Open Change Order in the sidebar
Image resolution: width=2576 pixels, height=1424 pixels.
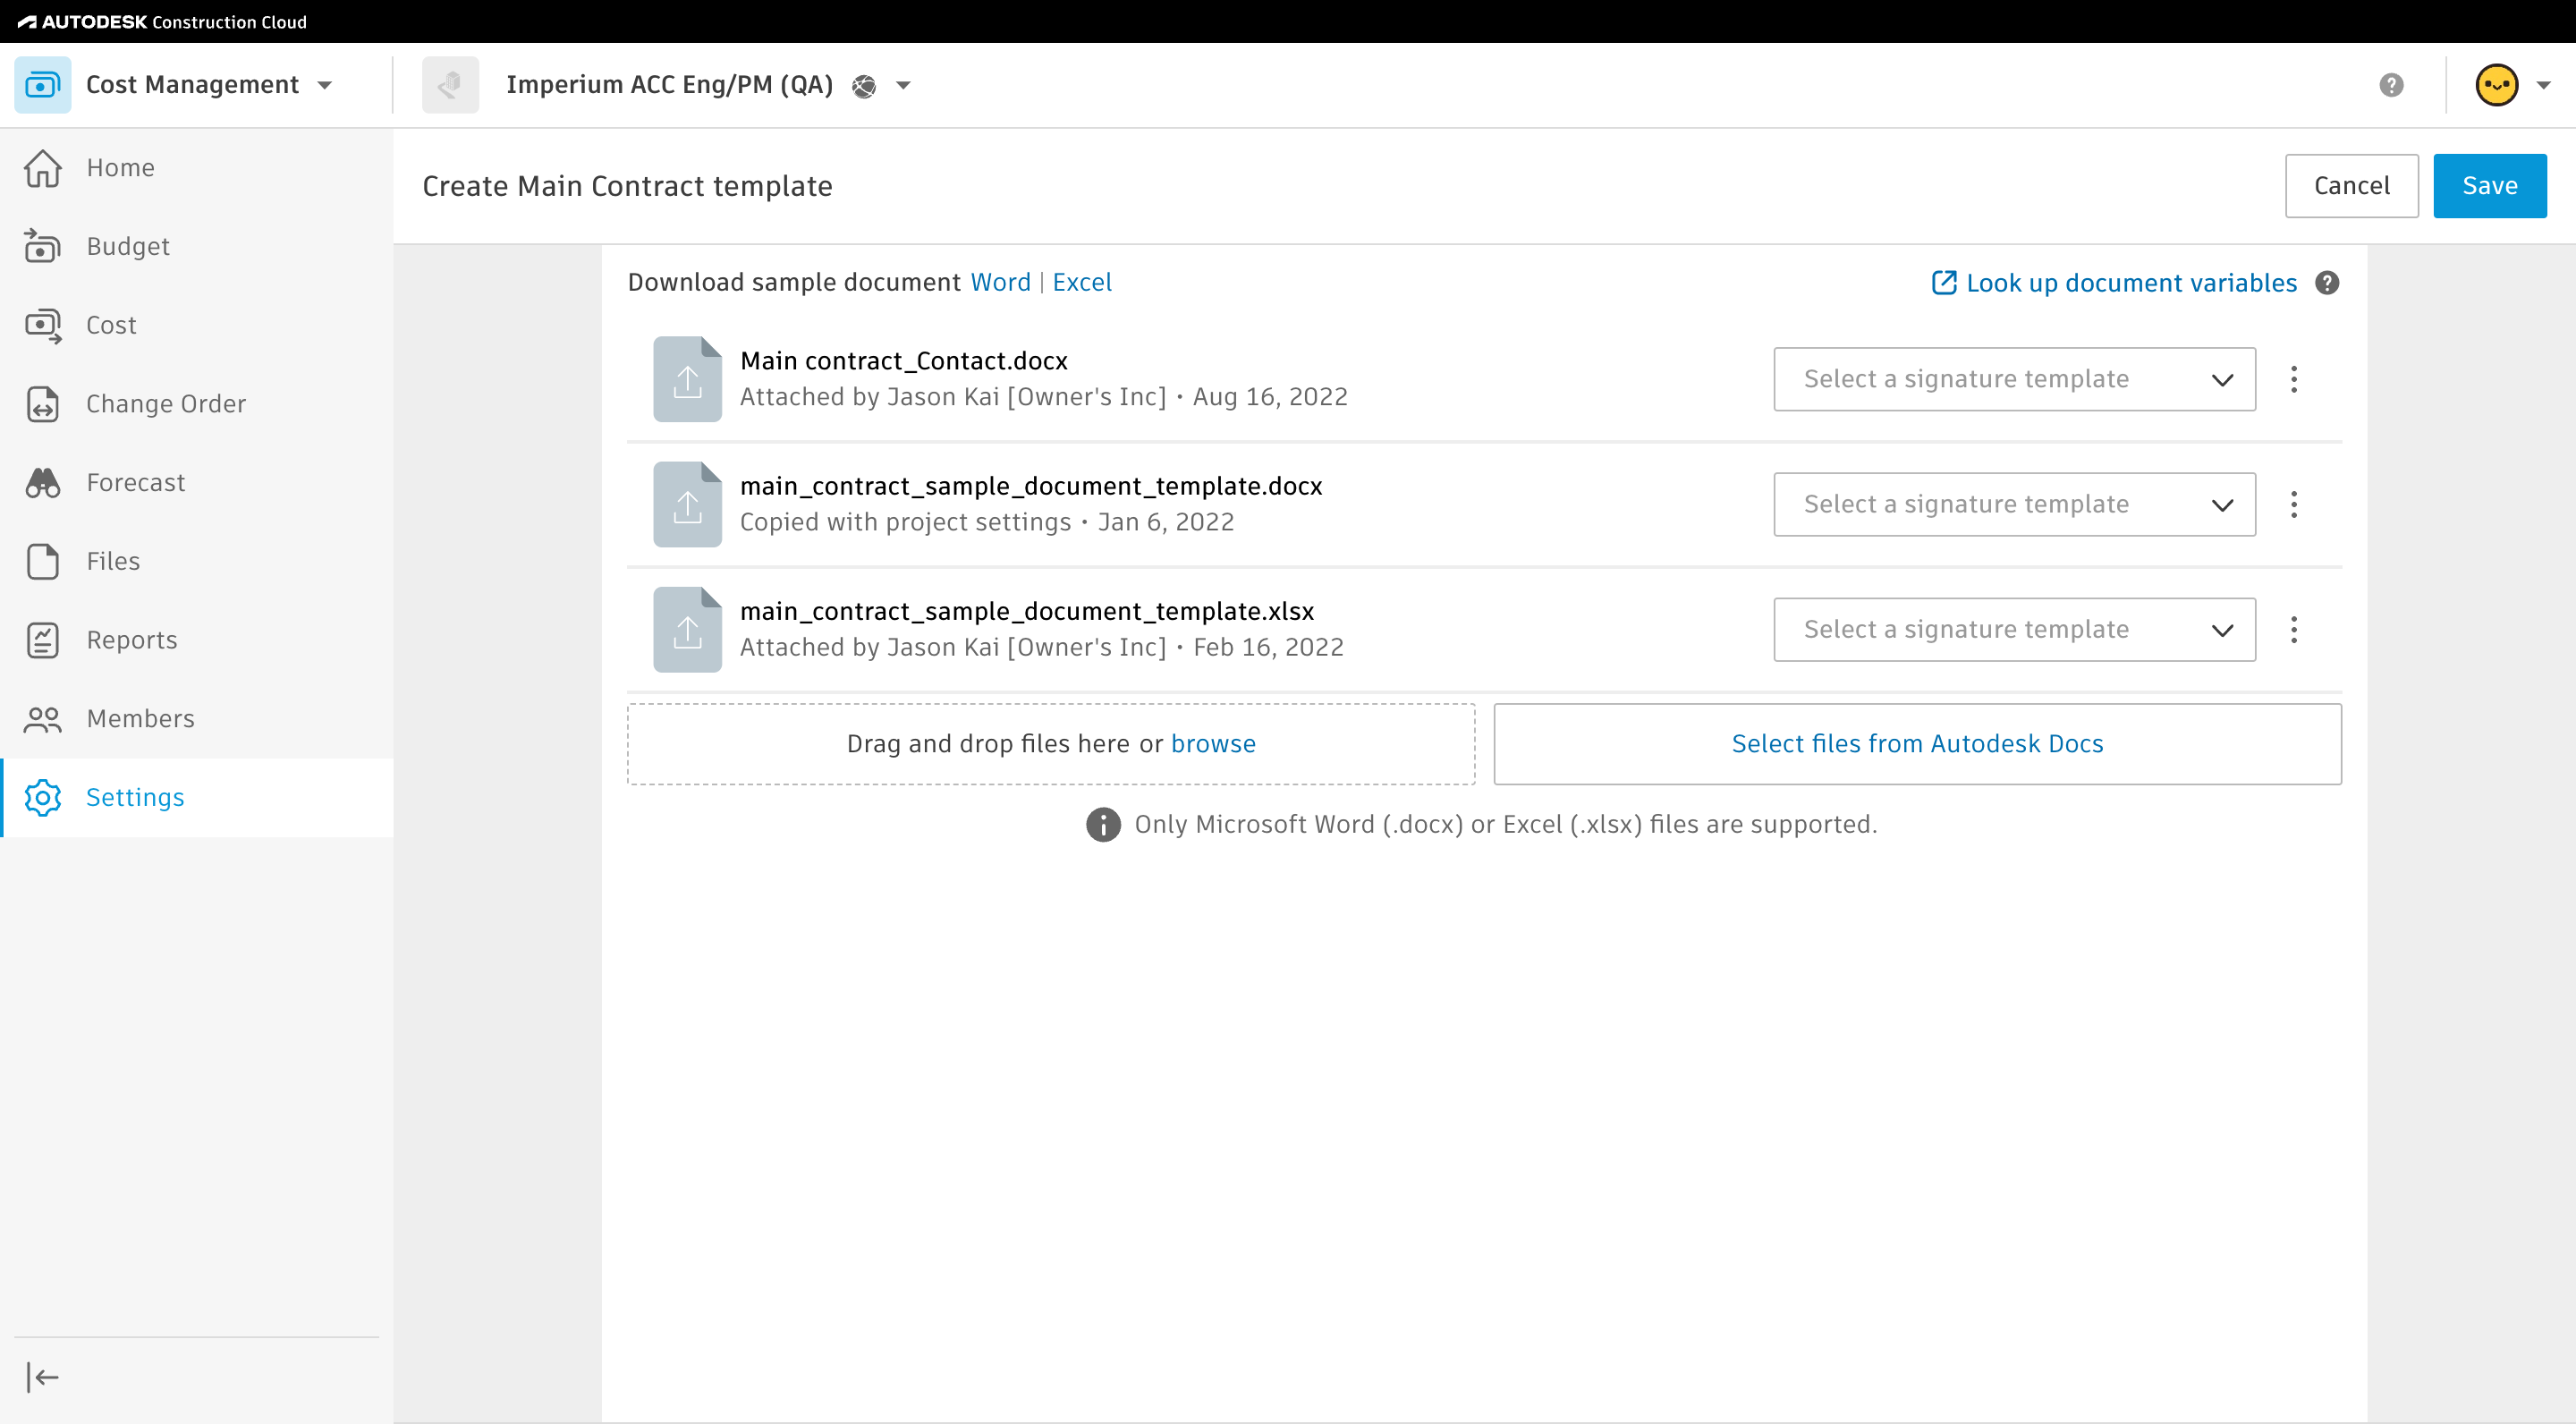(166, 403)
